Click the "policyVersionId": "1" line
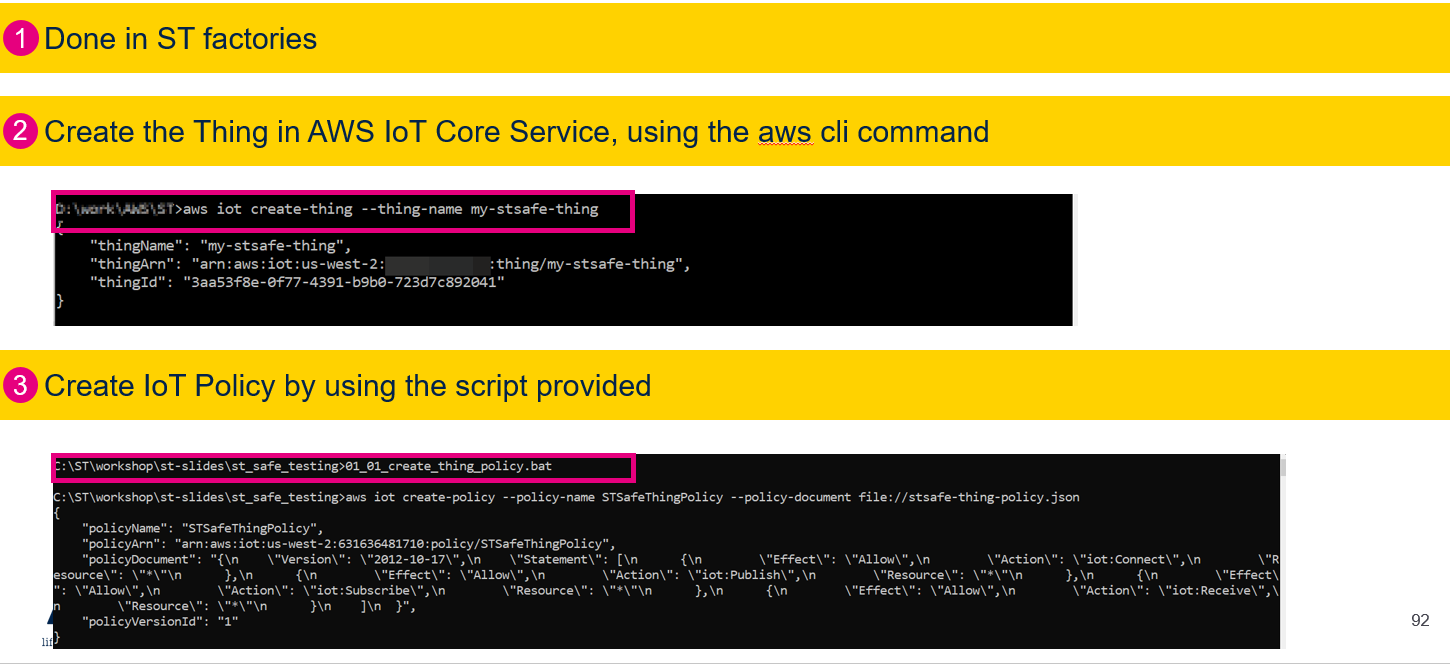 [161, 622]
